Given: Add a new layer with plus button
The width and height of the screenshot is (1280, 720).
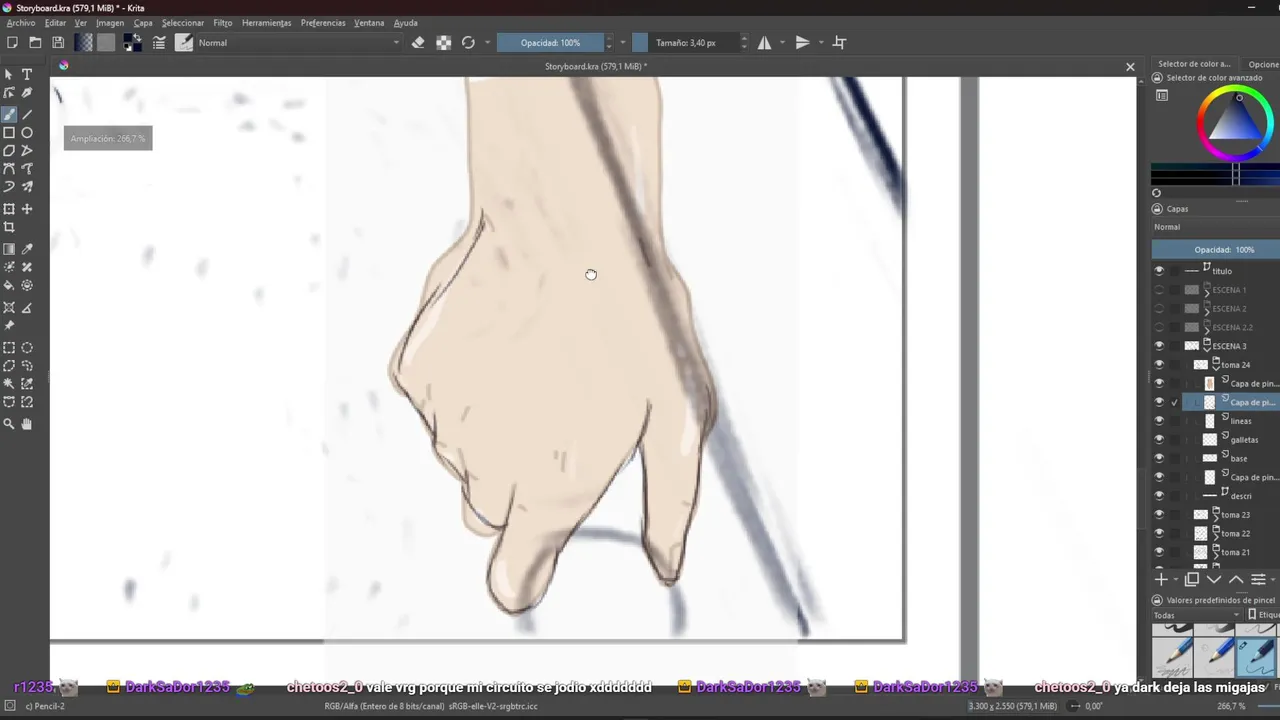Looking at the screenshot, I should [1161, 580].
